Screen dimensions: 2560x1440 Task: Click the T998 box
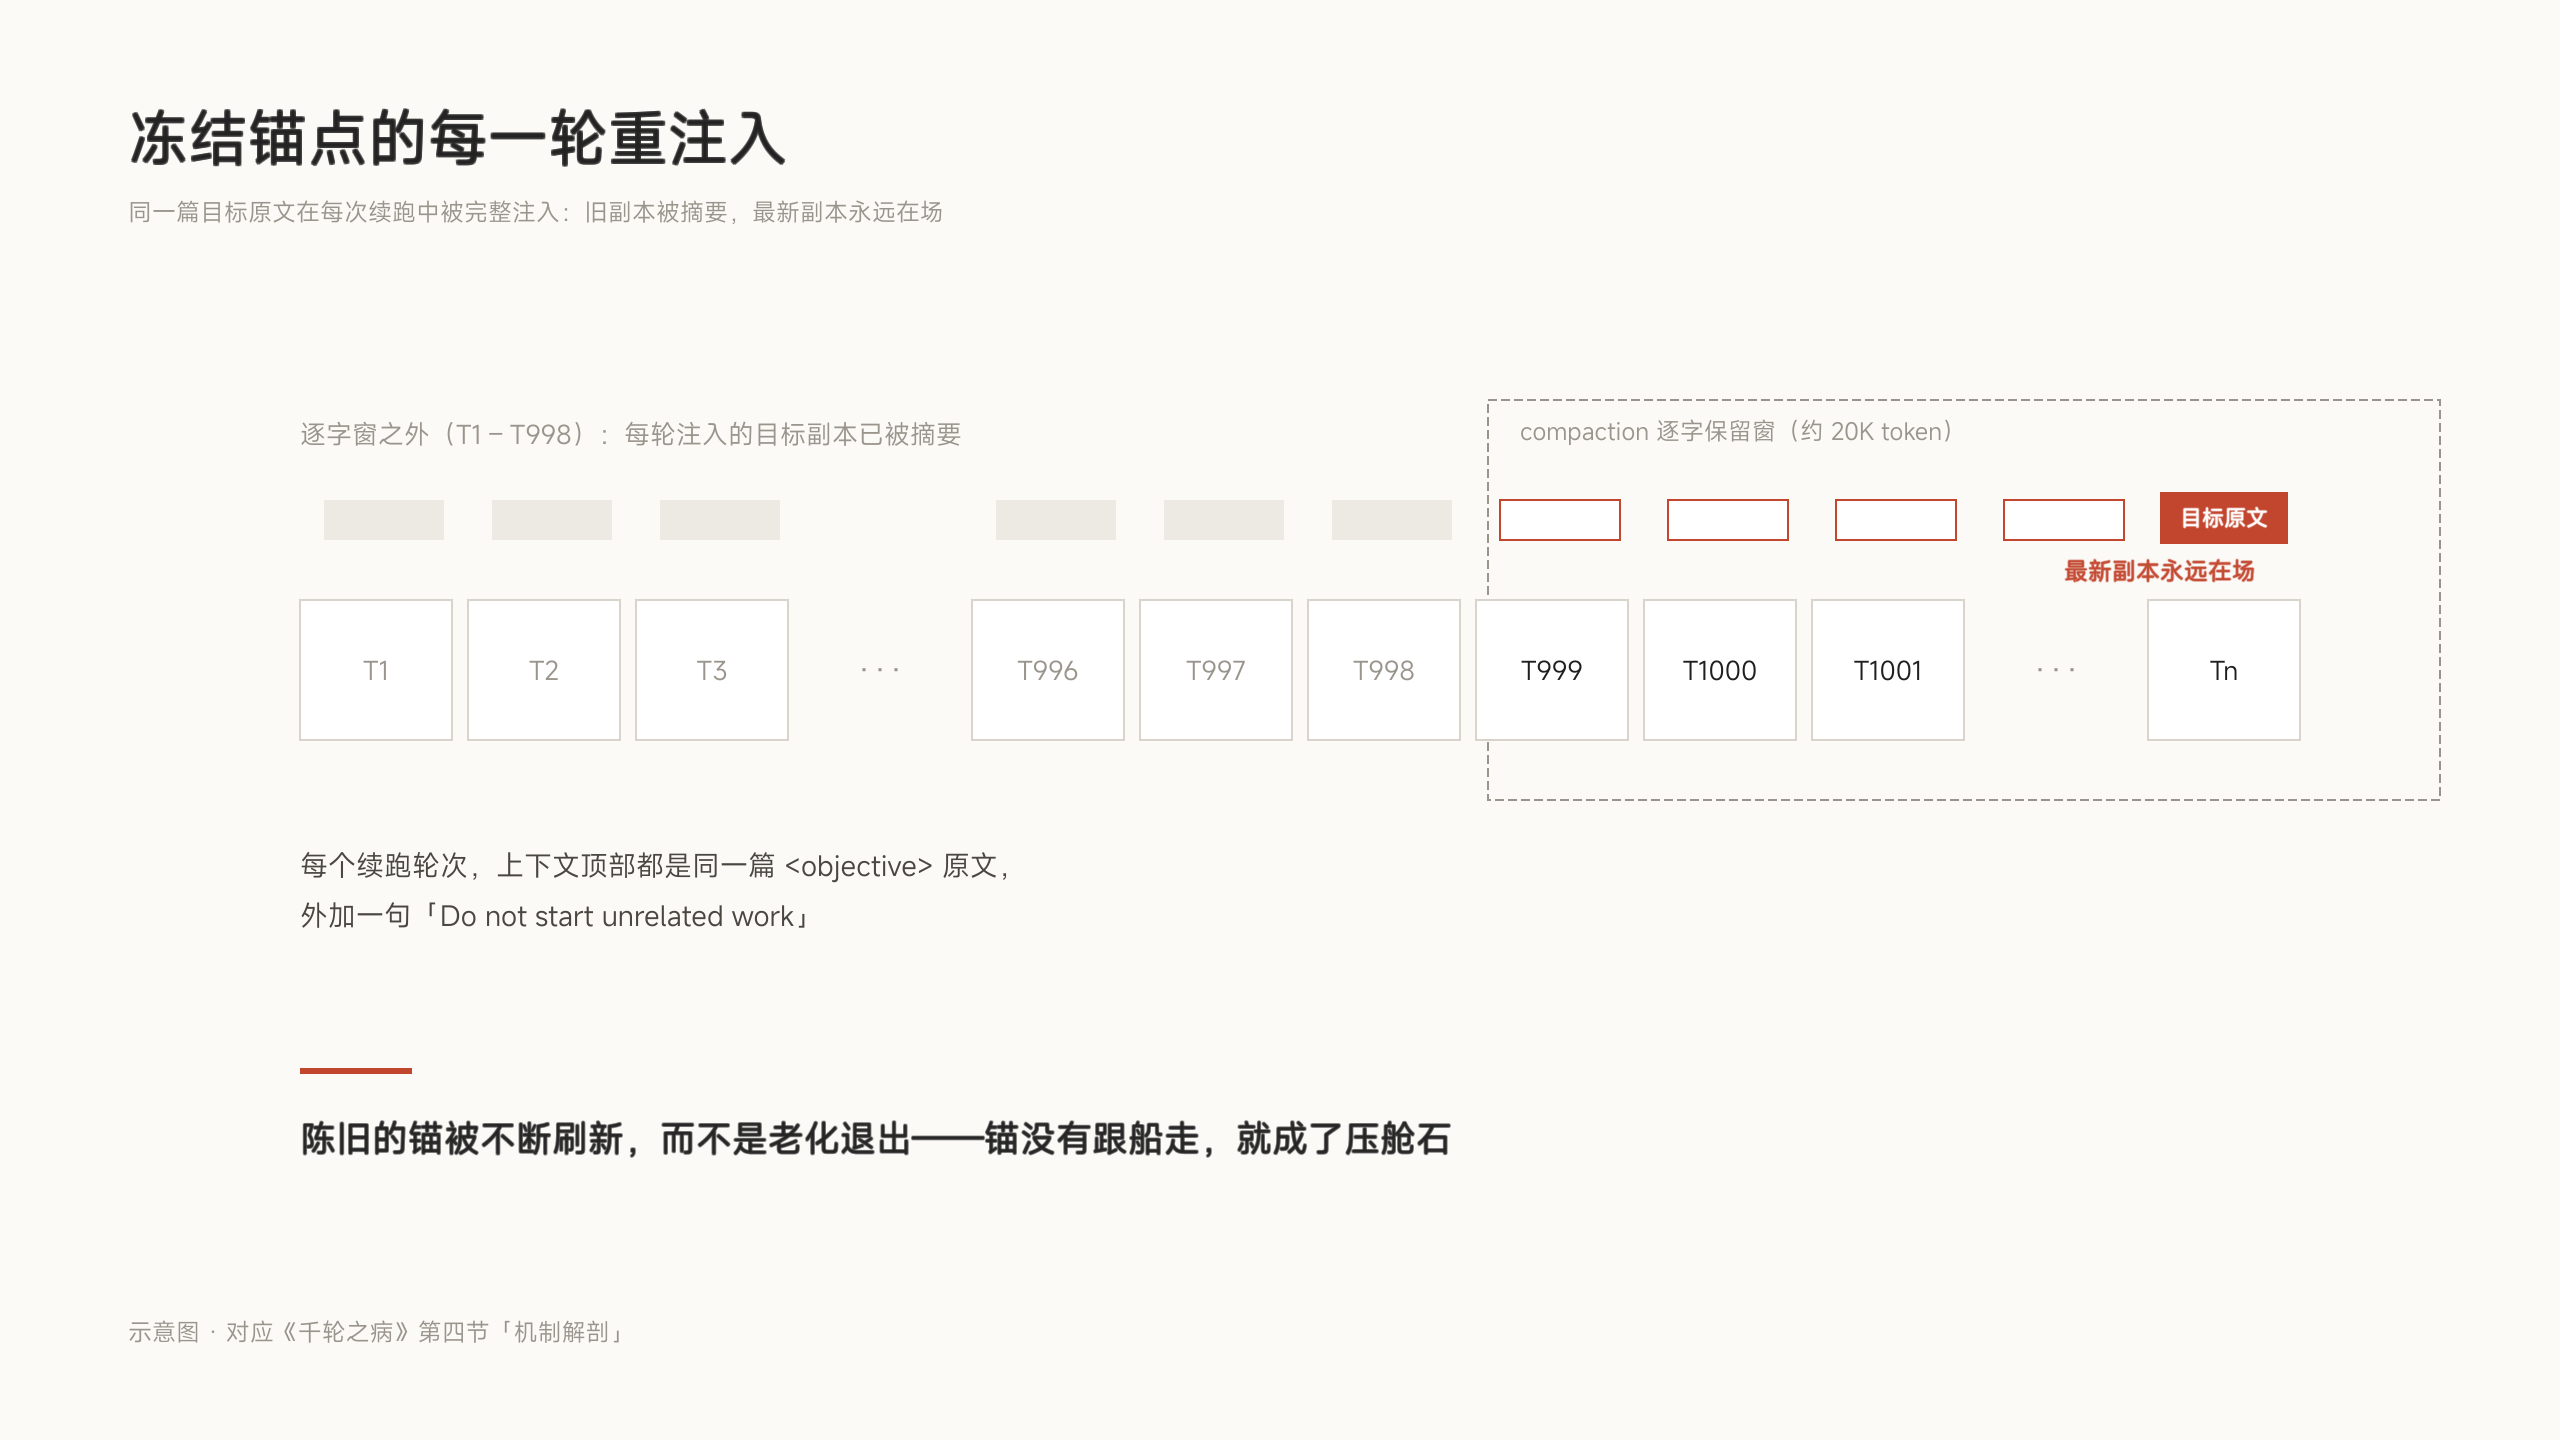point(1384,670)
